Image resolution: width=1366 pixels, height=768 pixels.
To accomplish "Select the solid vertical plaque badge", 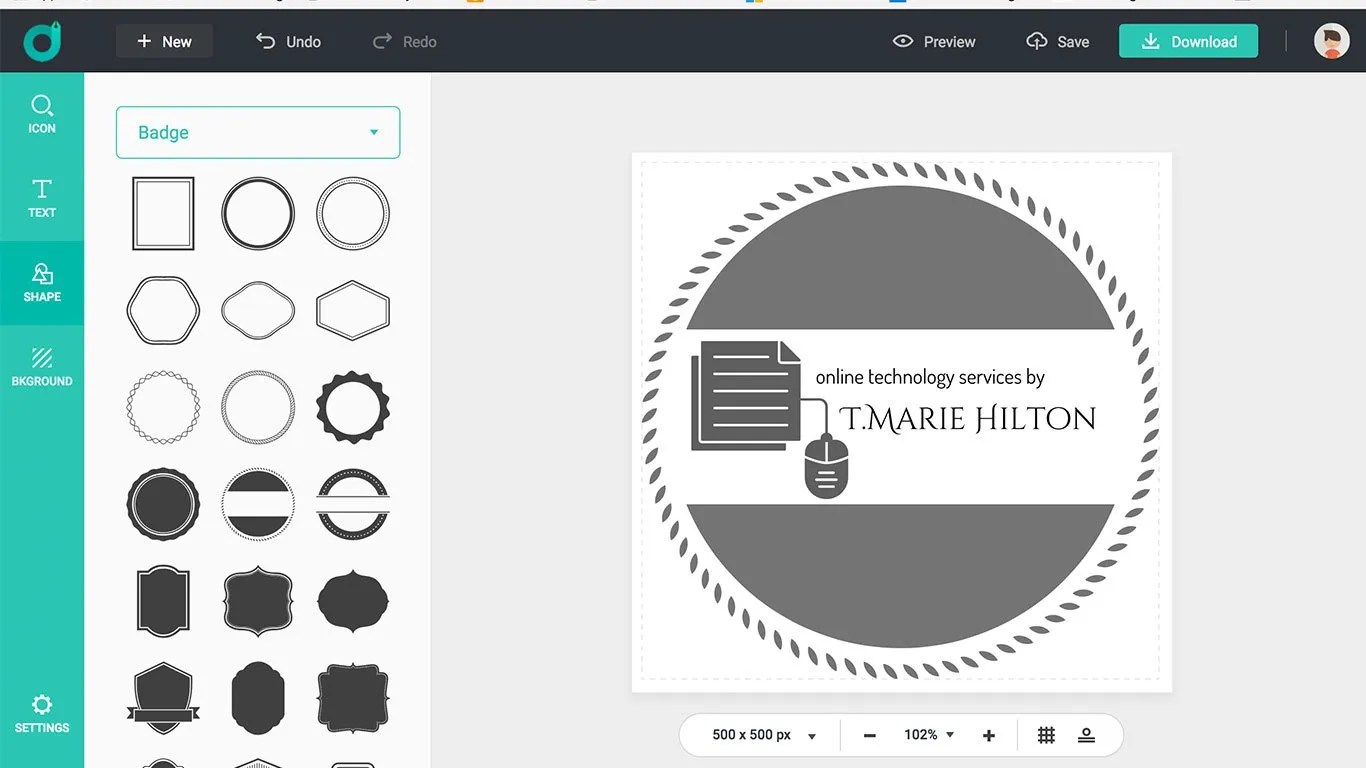I will pyautogui.click(x=163, y=601).
